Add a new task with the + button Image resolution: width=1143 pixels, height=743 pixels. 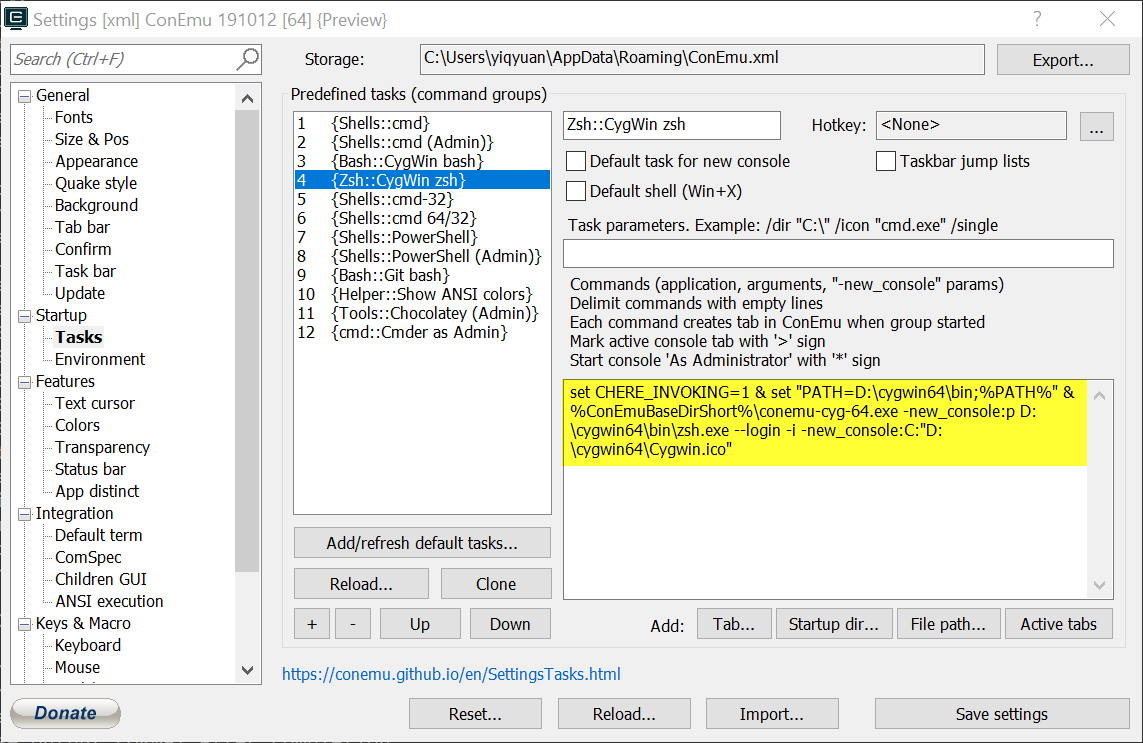311,623
